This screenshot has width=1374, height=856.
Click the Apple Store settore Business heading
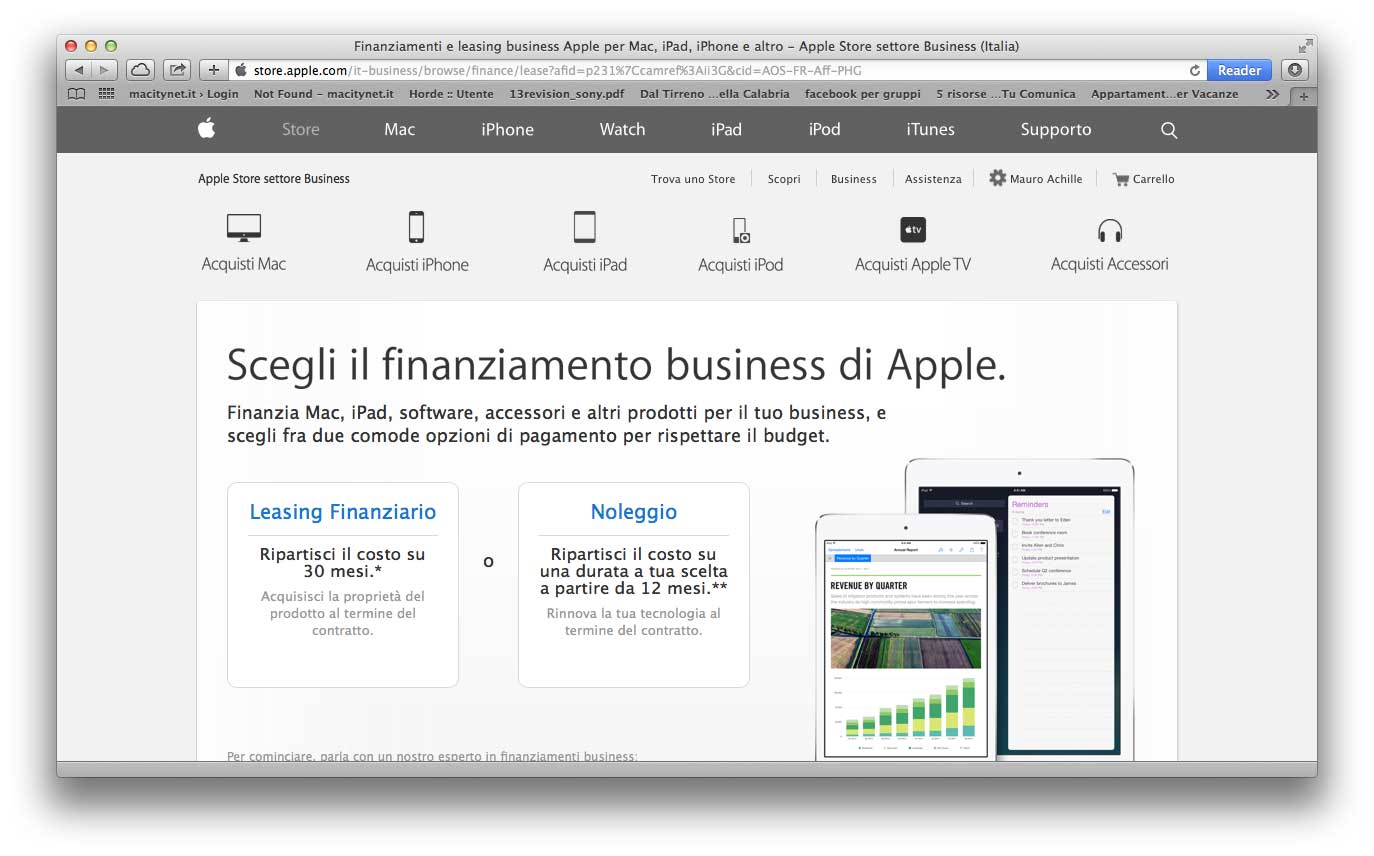(274, 179)
